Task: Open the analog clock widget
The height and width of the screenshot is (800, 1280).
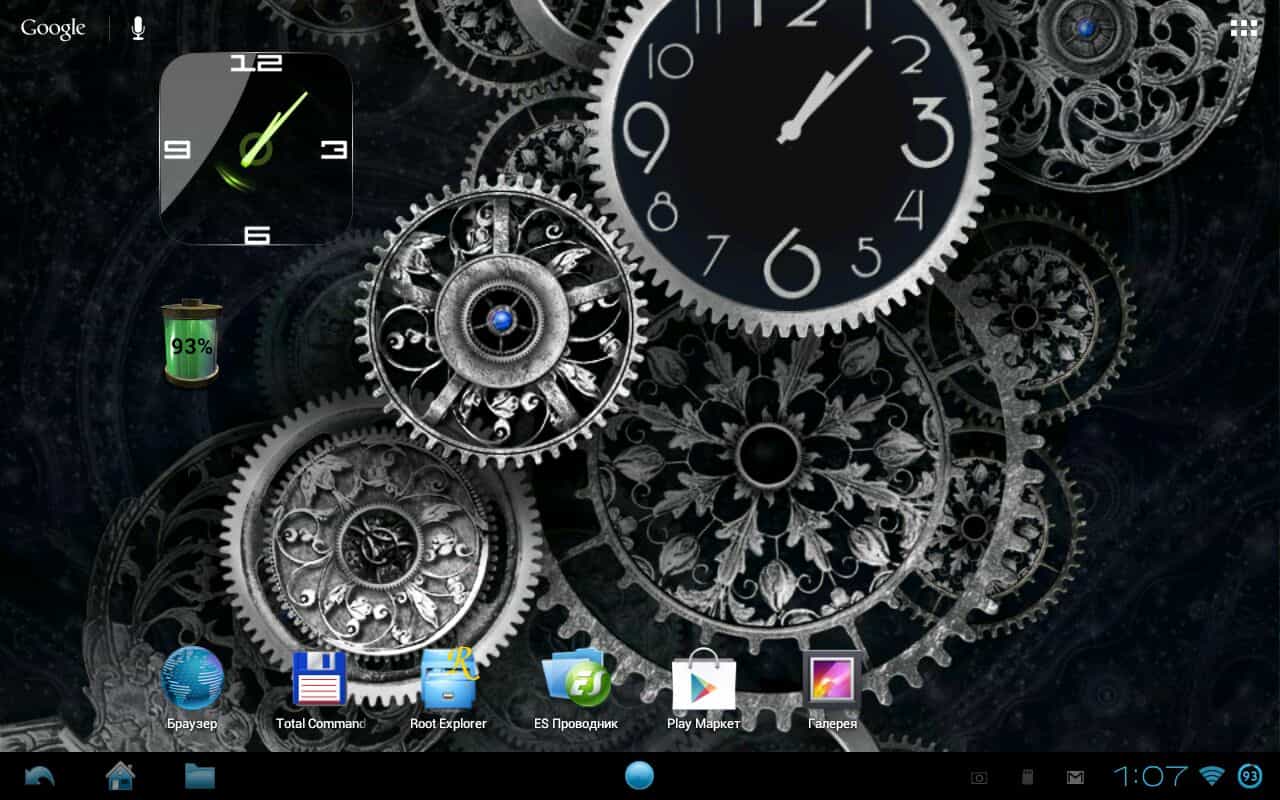Action: (256, 145)
